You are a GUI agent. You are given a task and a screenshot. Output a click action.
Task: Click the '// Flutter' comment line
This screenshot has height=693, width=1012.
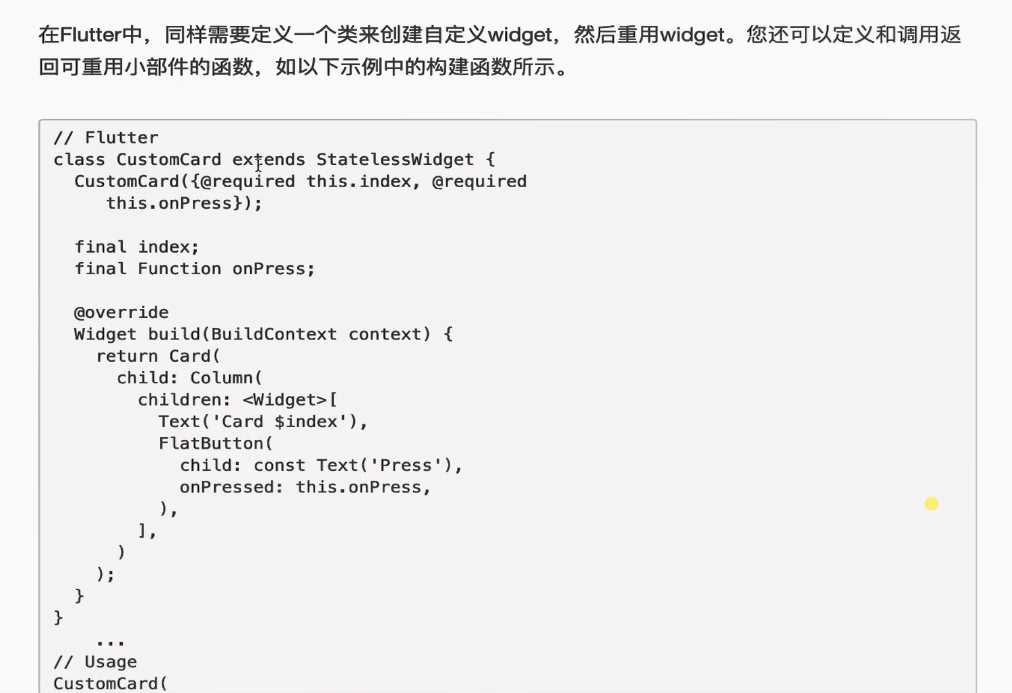pyautogui.click(x=106, y=137)
